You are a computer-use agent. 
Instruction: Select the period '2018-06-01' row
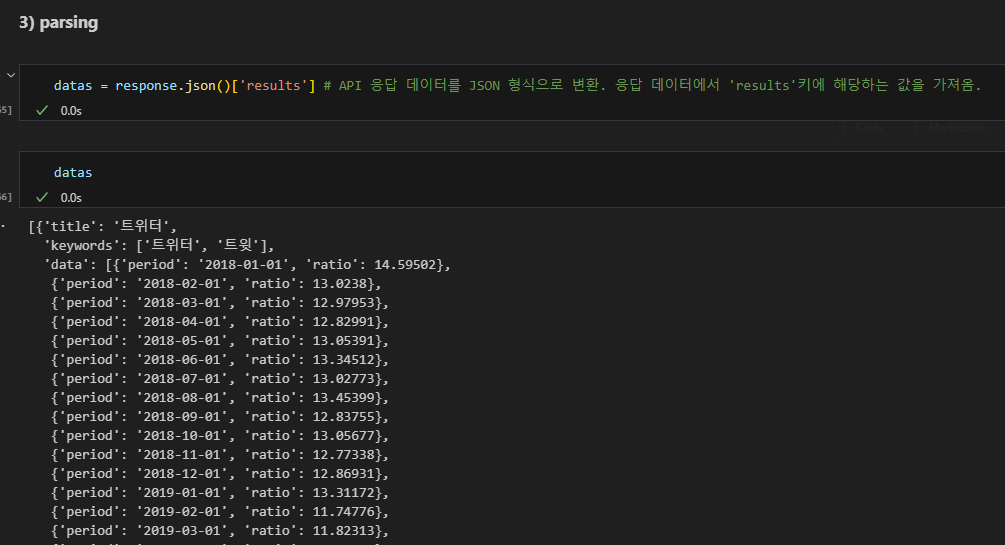point(220,360)
